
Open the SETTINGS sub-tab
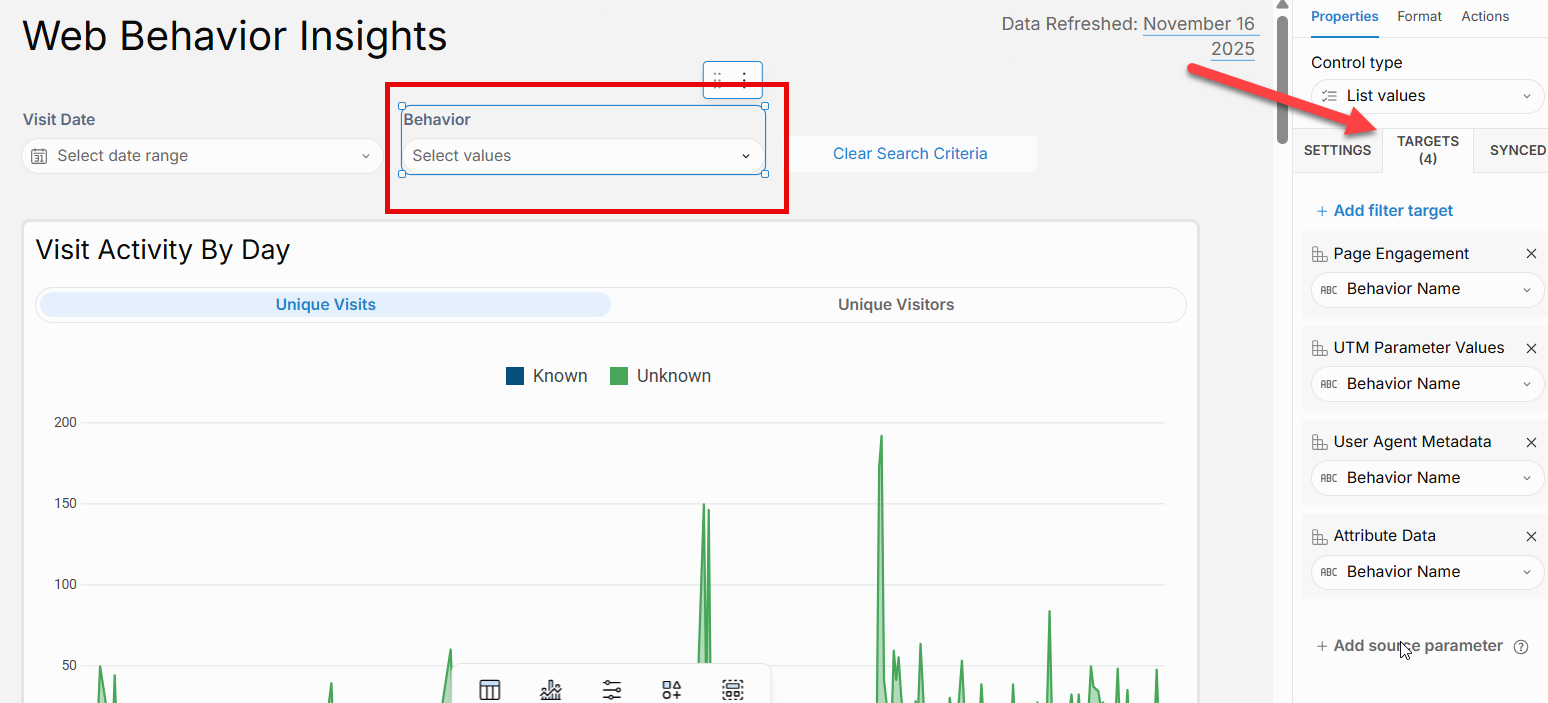[x=1337, y=150]
